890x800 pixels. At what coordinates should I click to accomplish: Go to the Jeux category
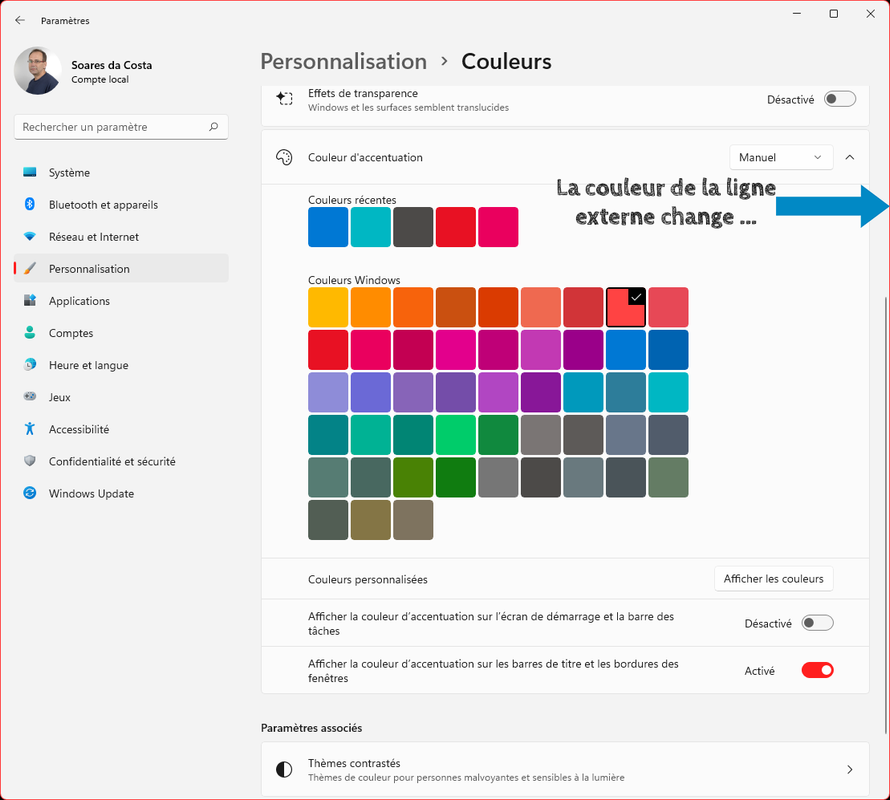pos(121,397)
